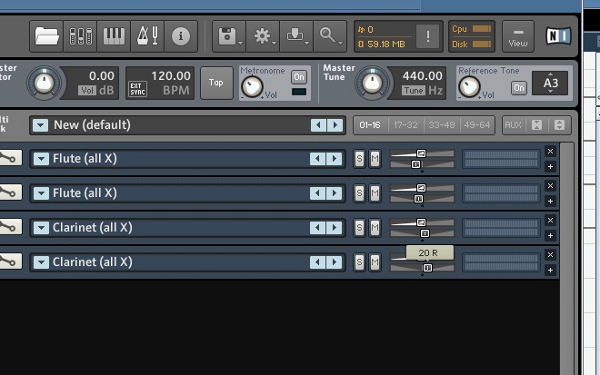Select the top Flute (all X) name

85,158
